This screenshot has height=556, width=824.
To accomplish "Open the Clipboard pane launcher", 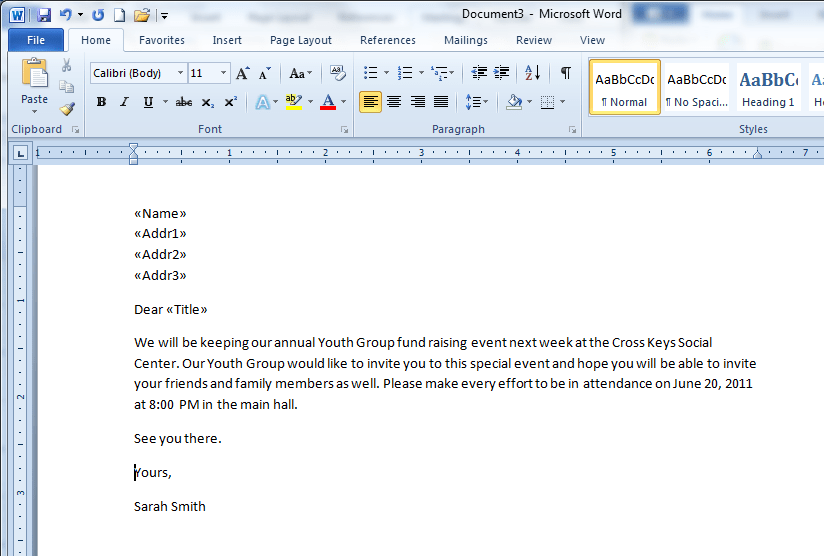I will (76, 130).
